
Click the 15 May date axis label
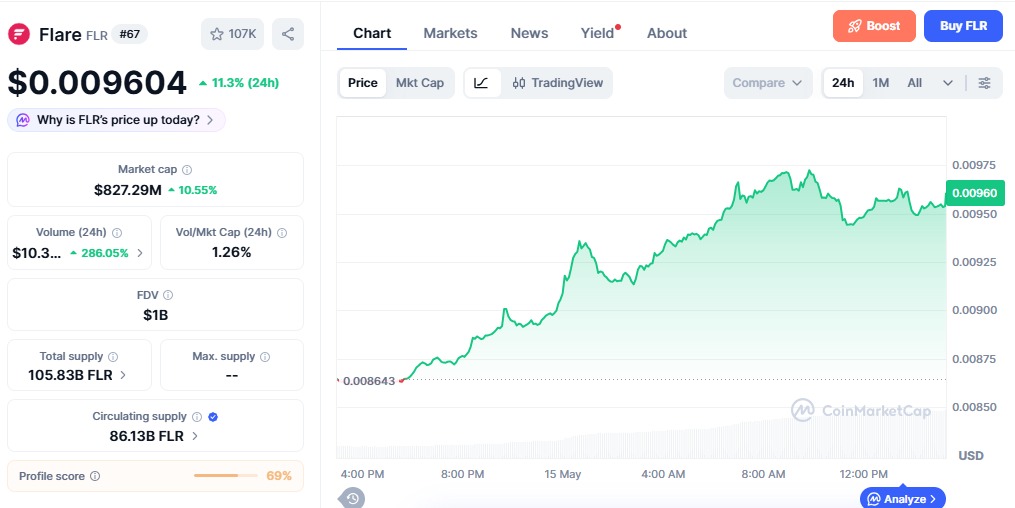pos(563,474)
